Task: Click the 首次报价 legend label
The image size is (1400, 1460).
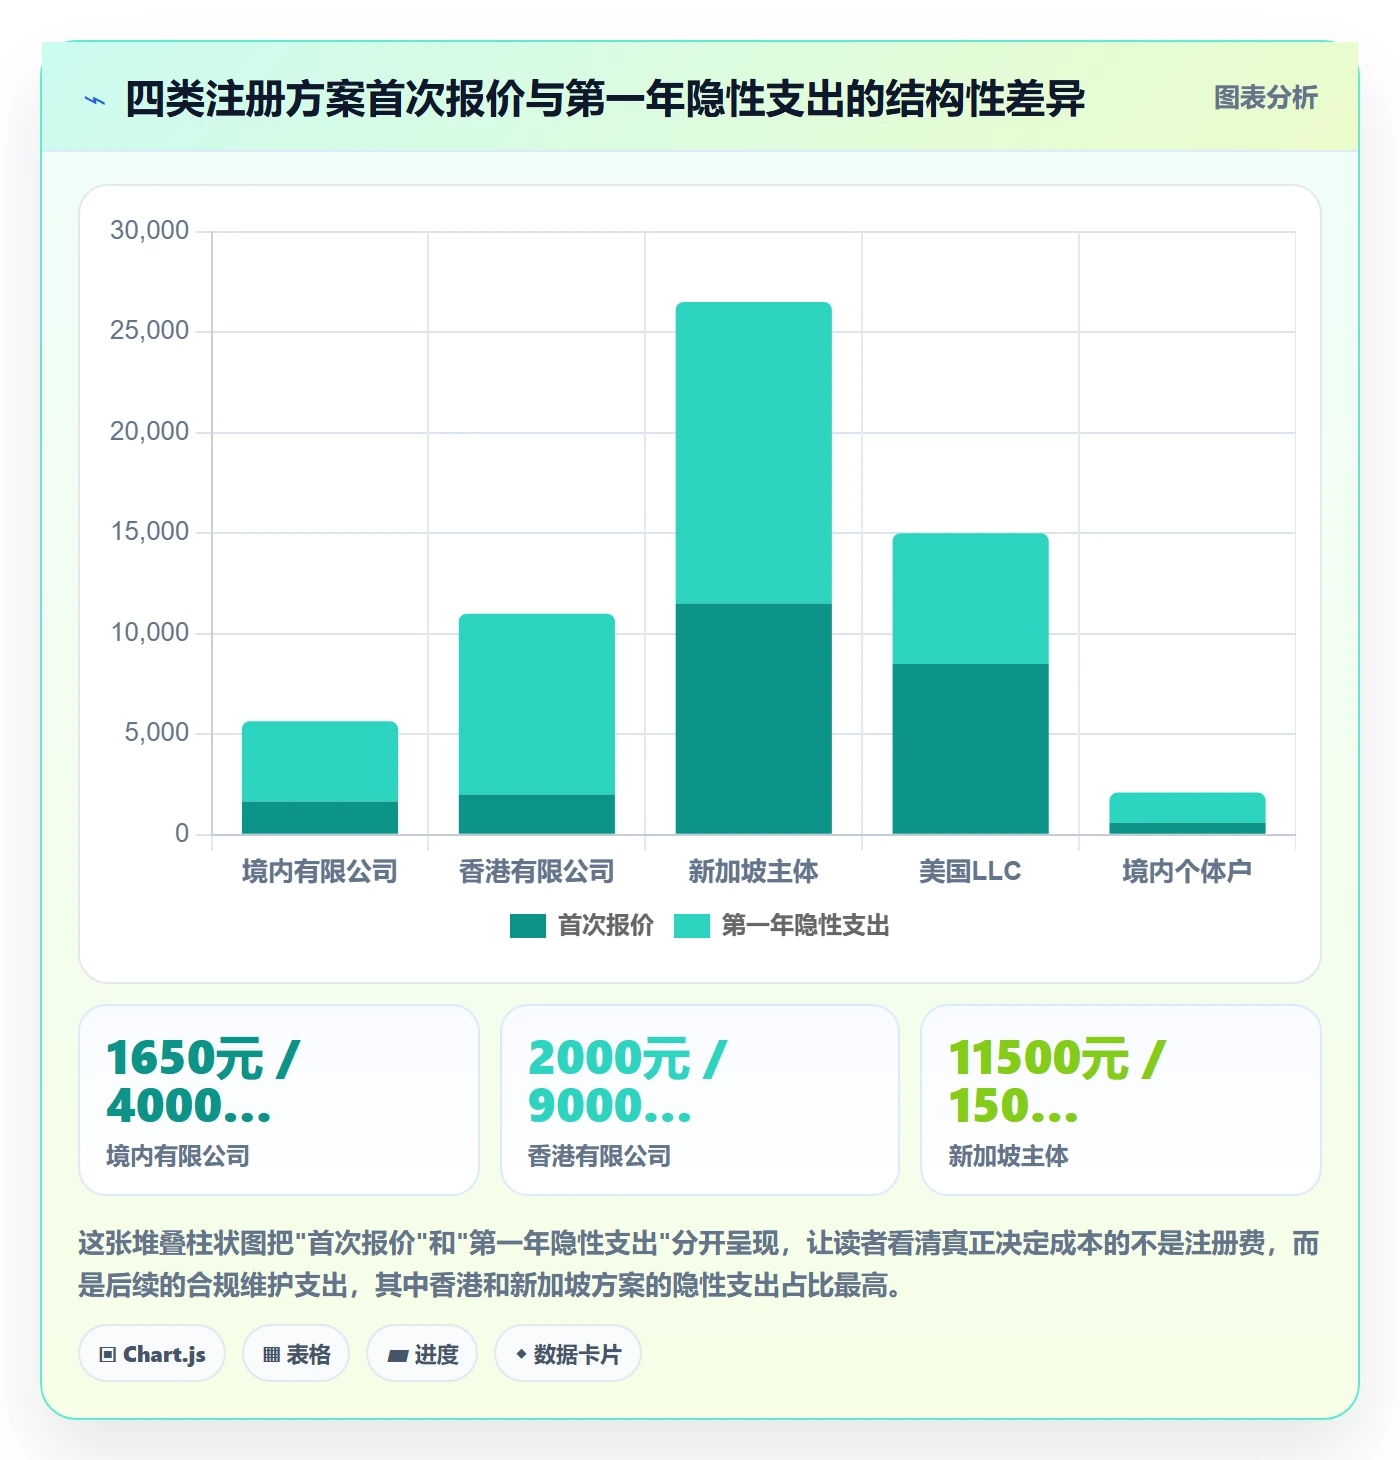Action: [x=605, y=926]
